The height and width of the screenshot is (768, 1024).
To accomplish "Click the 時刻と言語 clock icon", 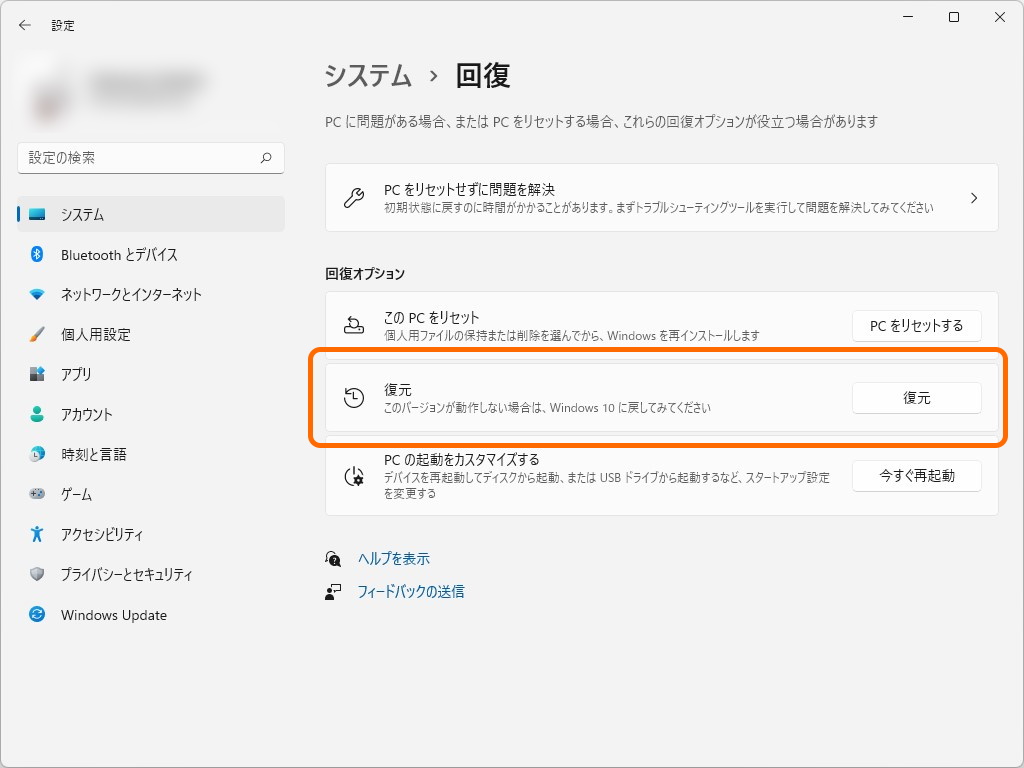I will coord(37,454).
